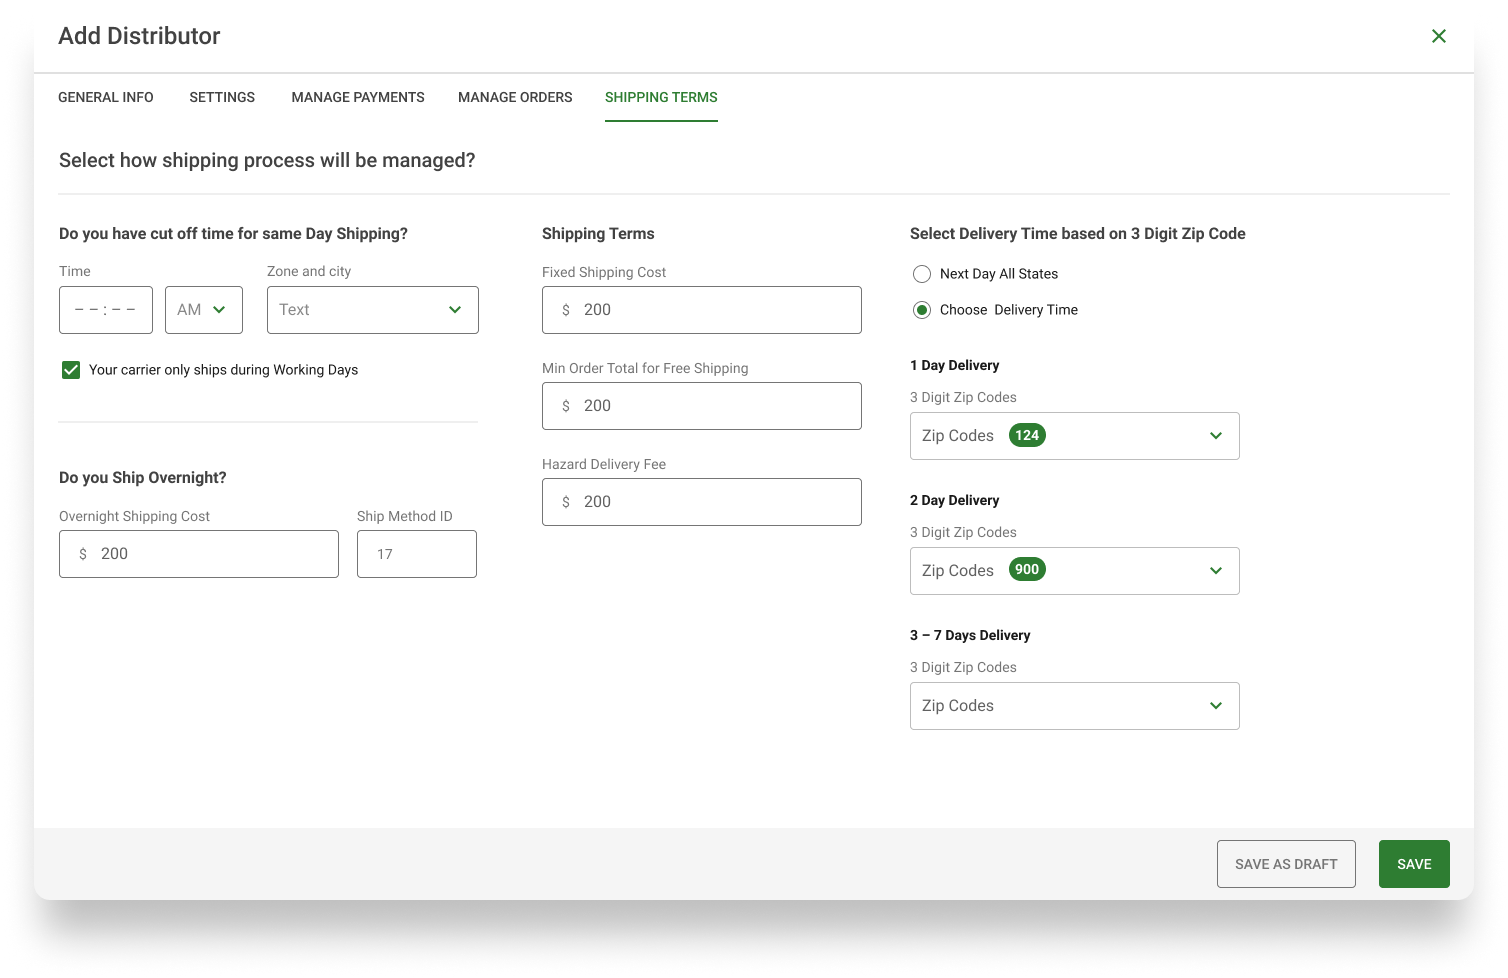Open the 2 Day Delivery Zip Codes dropdown
The height and width of the screenshot is (978, 1508).
pos(1075,571)
